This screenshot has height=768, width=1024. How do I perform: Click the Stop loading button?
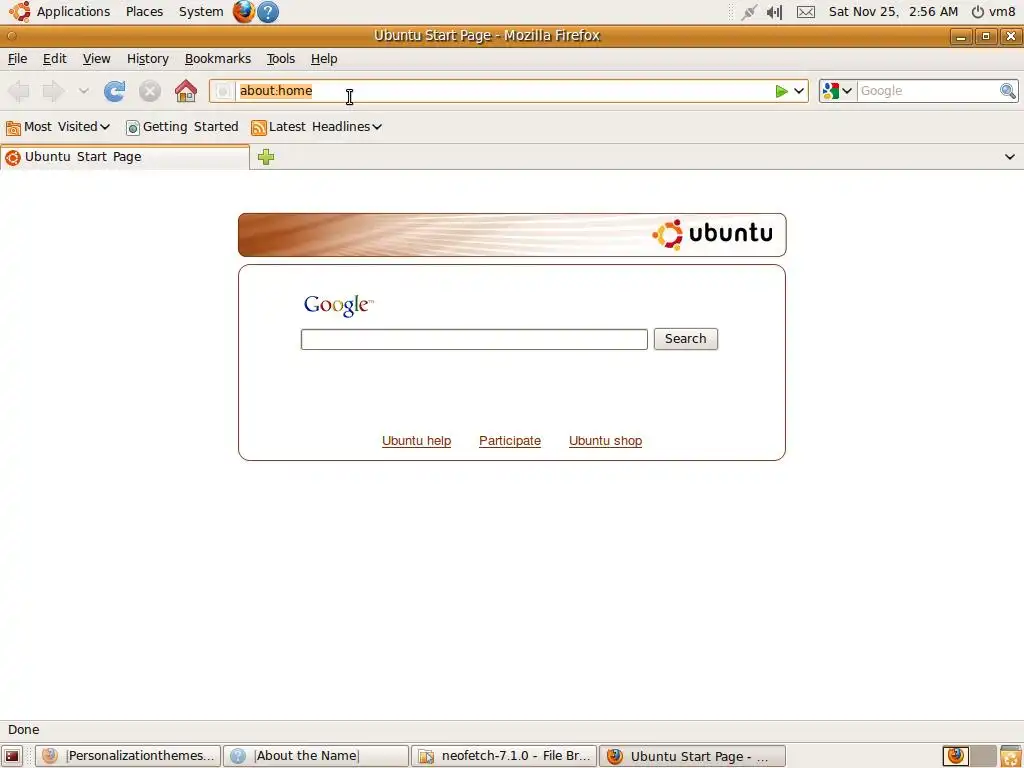tap(150, 91)
